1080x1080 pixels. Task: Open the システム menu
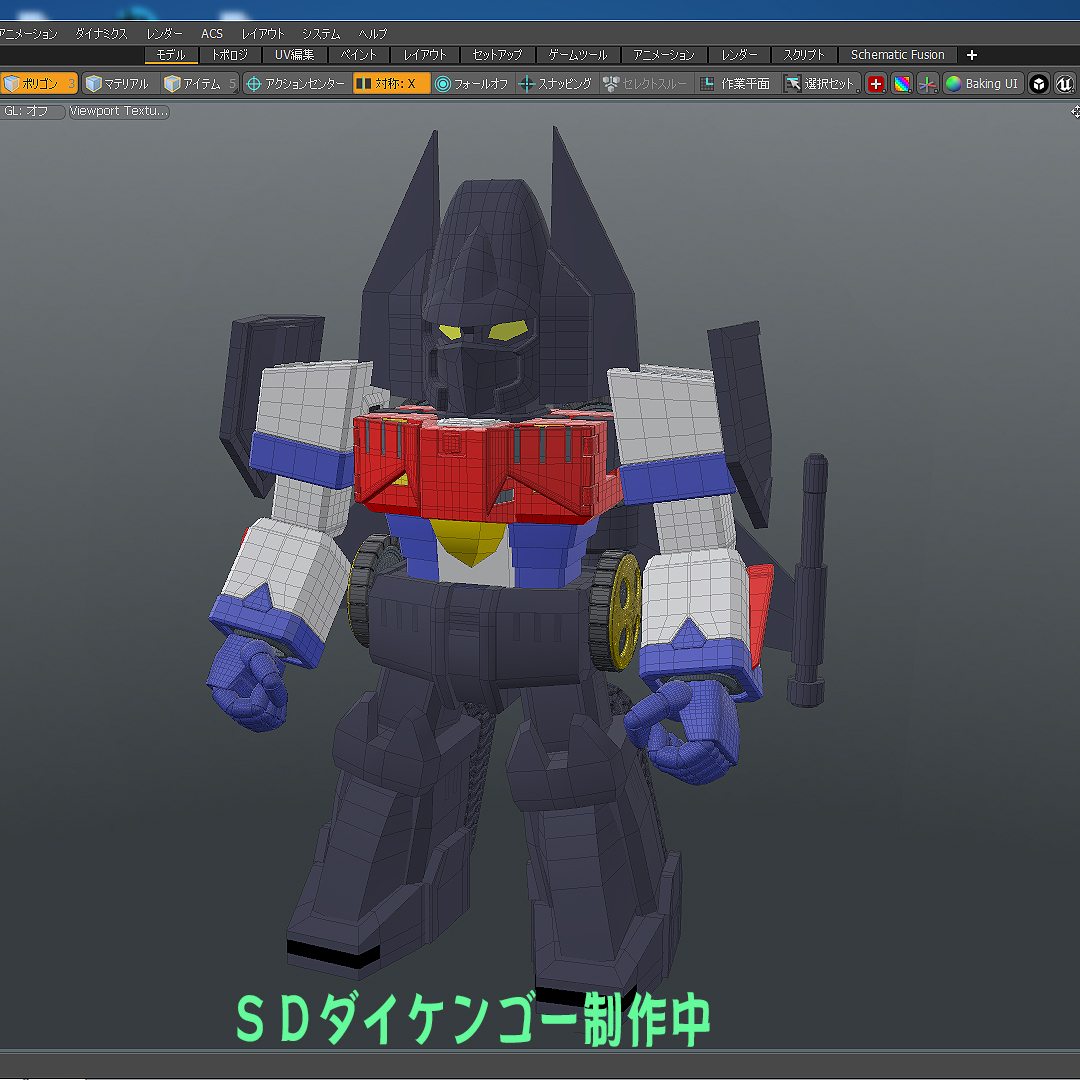pyautogui.click(x=321, y=33)
